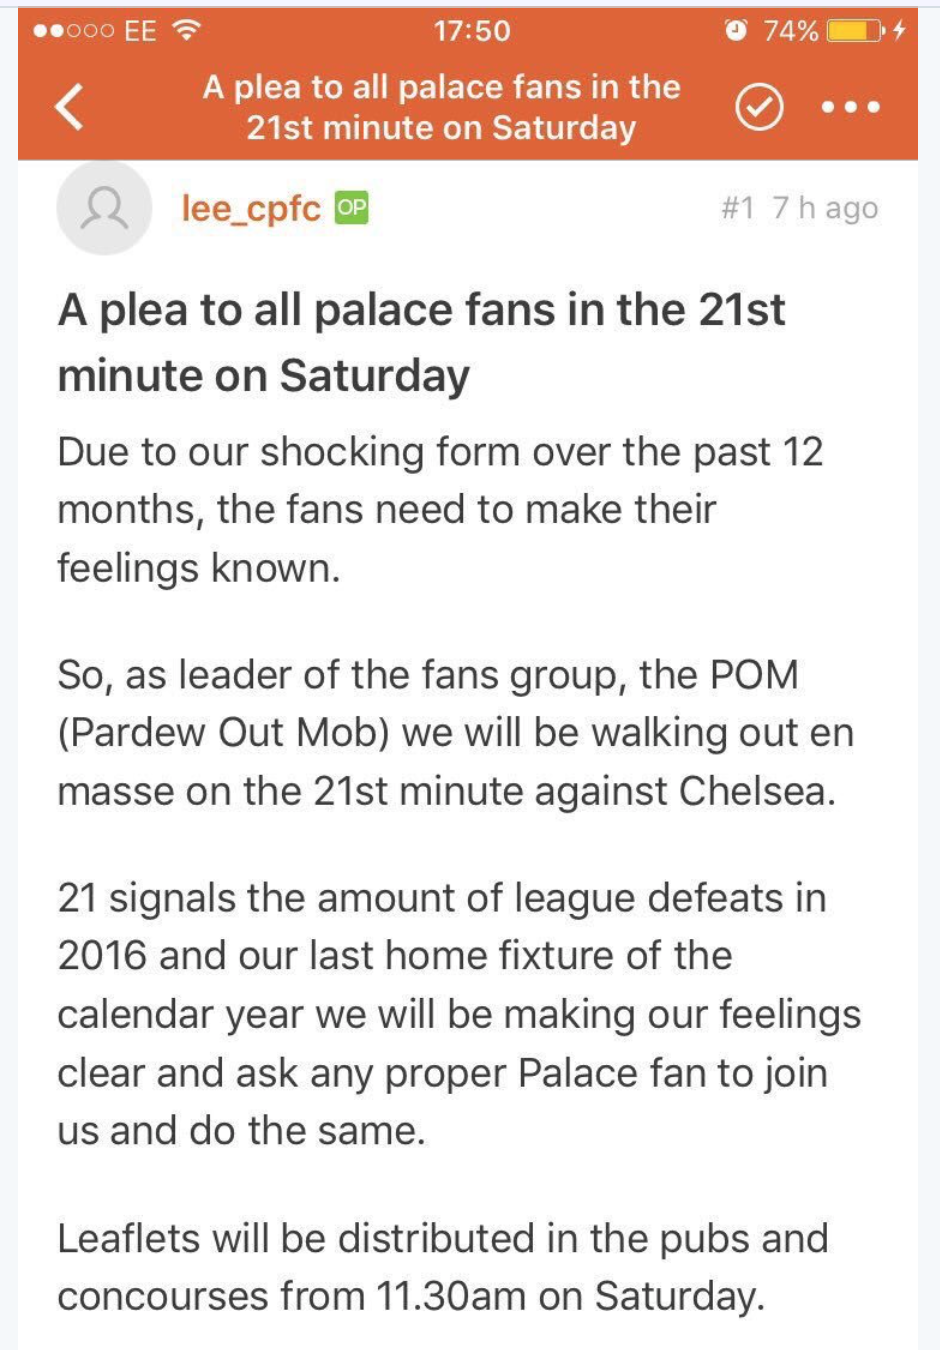Tap the 17:50 clock in status bar
940x1350 pixels.
(x=471, y=31)
